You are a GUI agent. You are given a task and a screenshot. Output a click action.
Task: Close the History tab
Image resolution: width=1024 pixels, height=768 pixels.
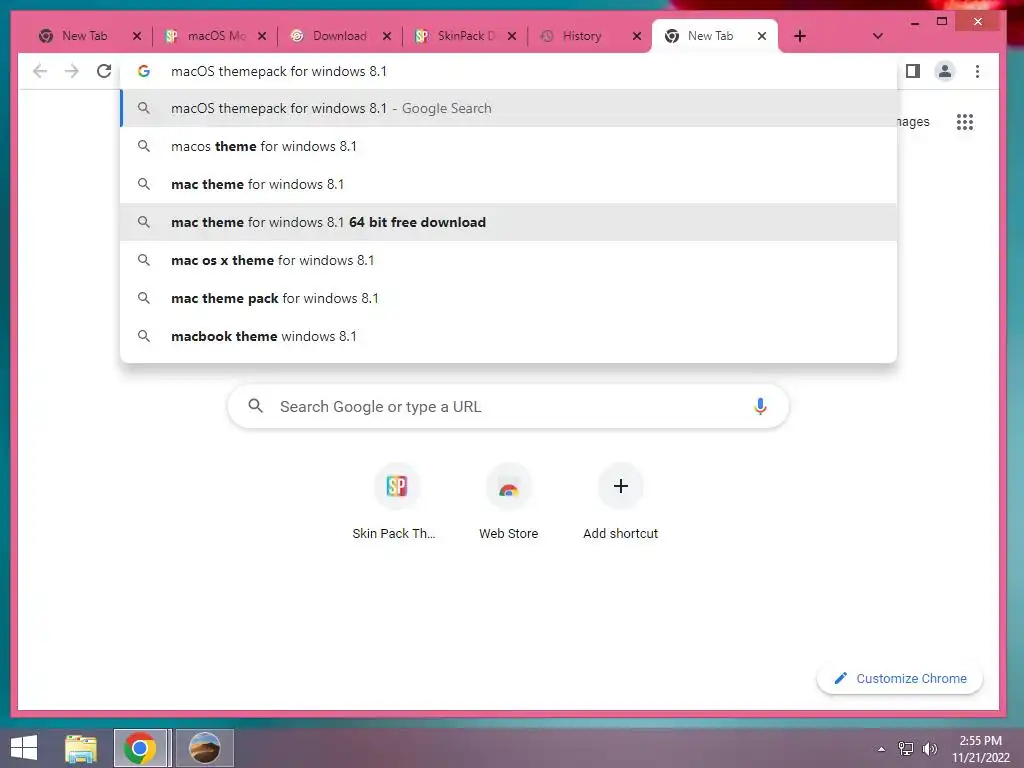pos(637,36)
